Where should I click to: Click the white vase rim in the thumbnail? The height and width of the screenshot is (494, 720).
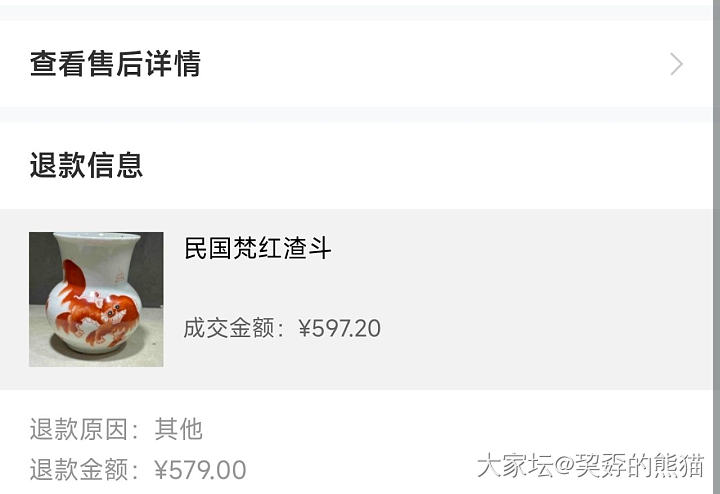click(x=97, y=238)
